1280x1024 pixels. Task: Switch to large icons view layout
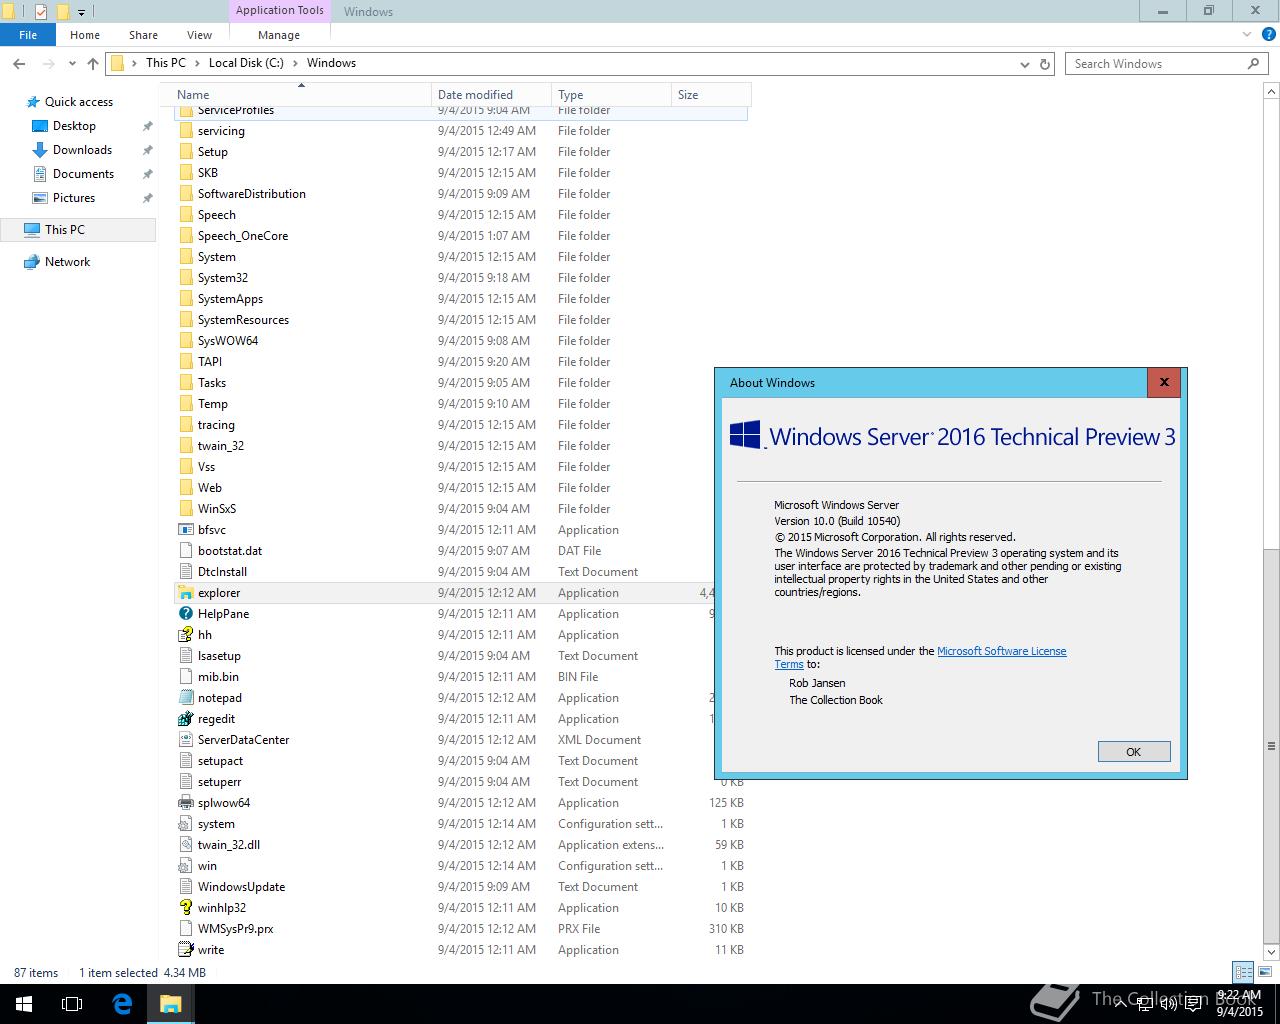point(1264,972)
